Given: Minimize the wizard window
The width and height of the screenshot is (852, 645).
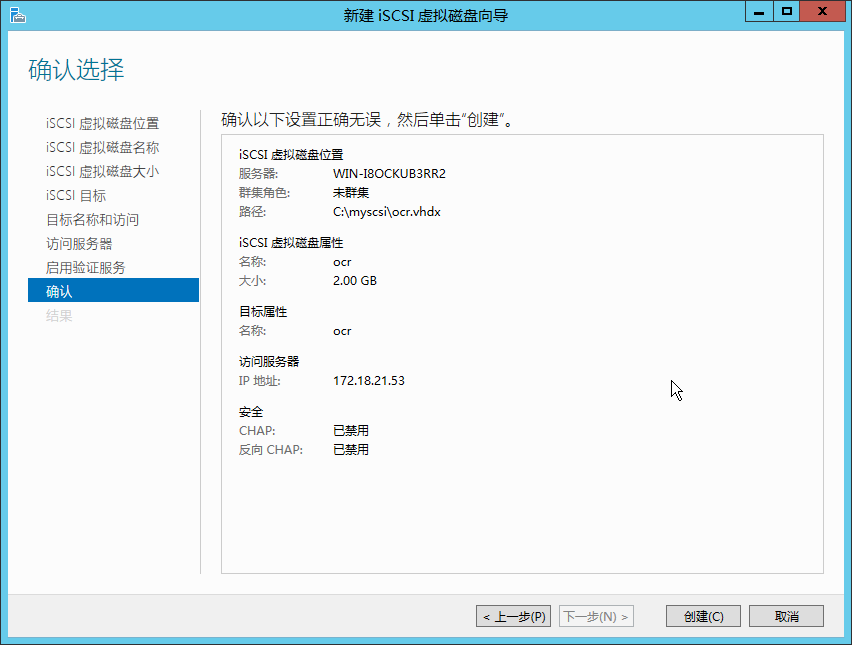Looking at the screenshot, I should pyautogui.click(x=759, y=12).
